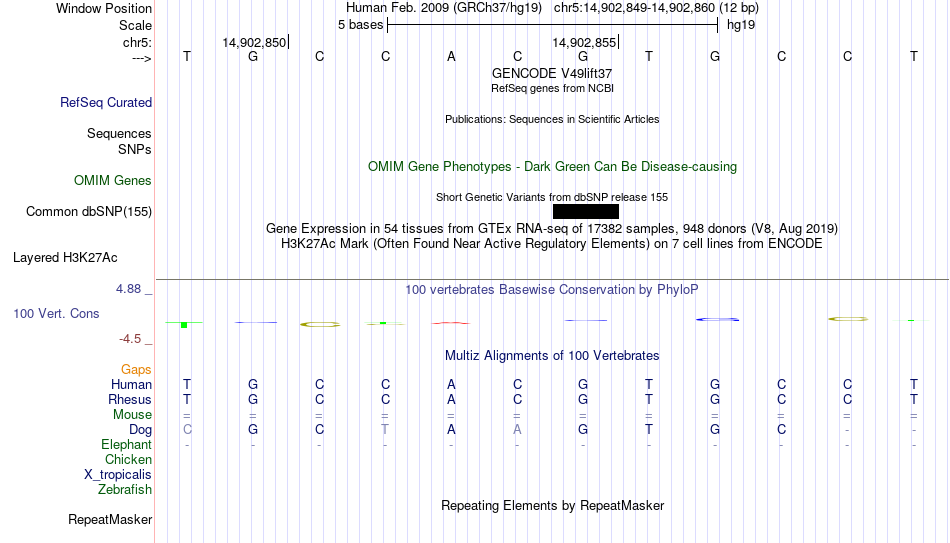Click the 4.88 PhyloP upper value
This screenshot has height=543, width=950.
[128, 289]
